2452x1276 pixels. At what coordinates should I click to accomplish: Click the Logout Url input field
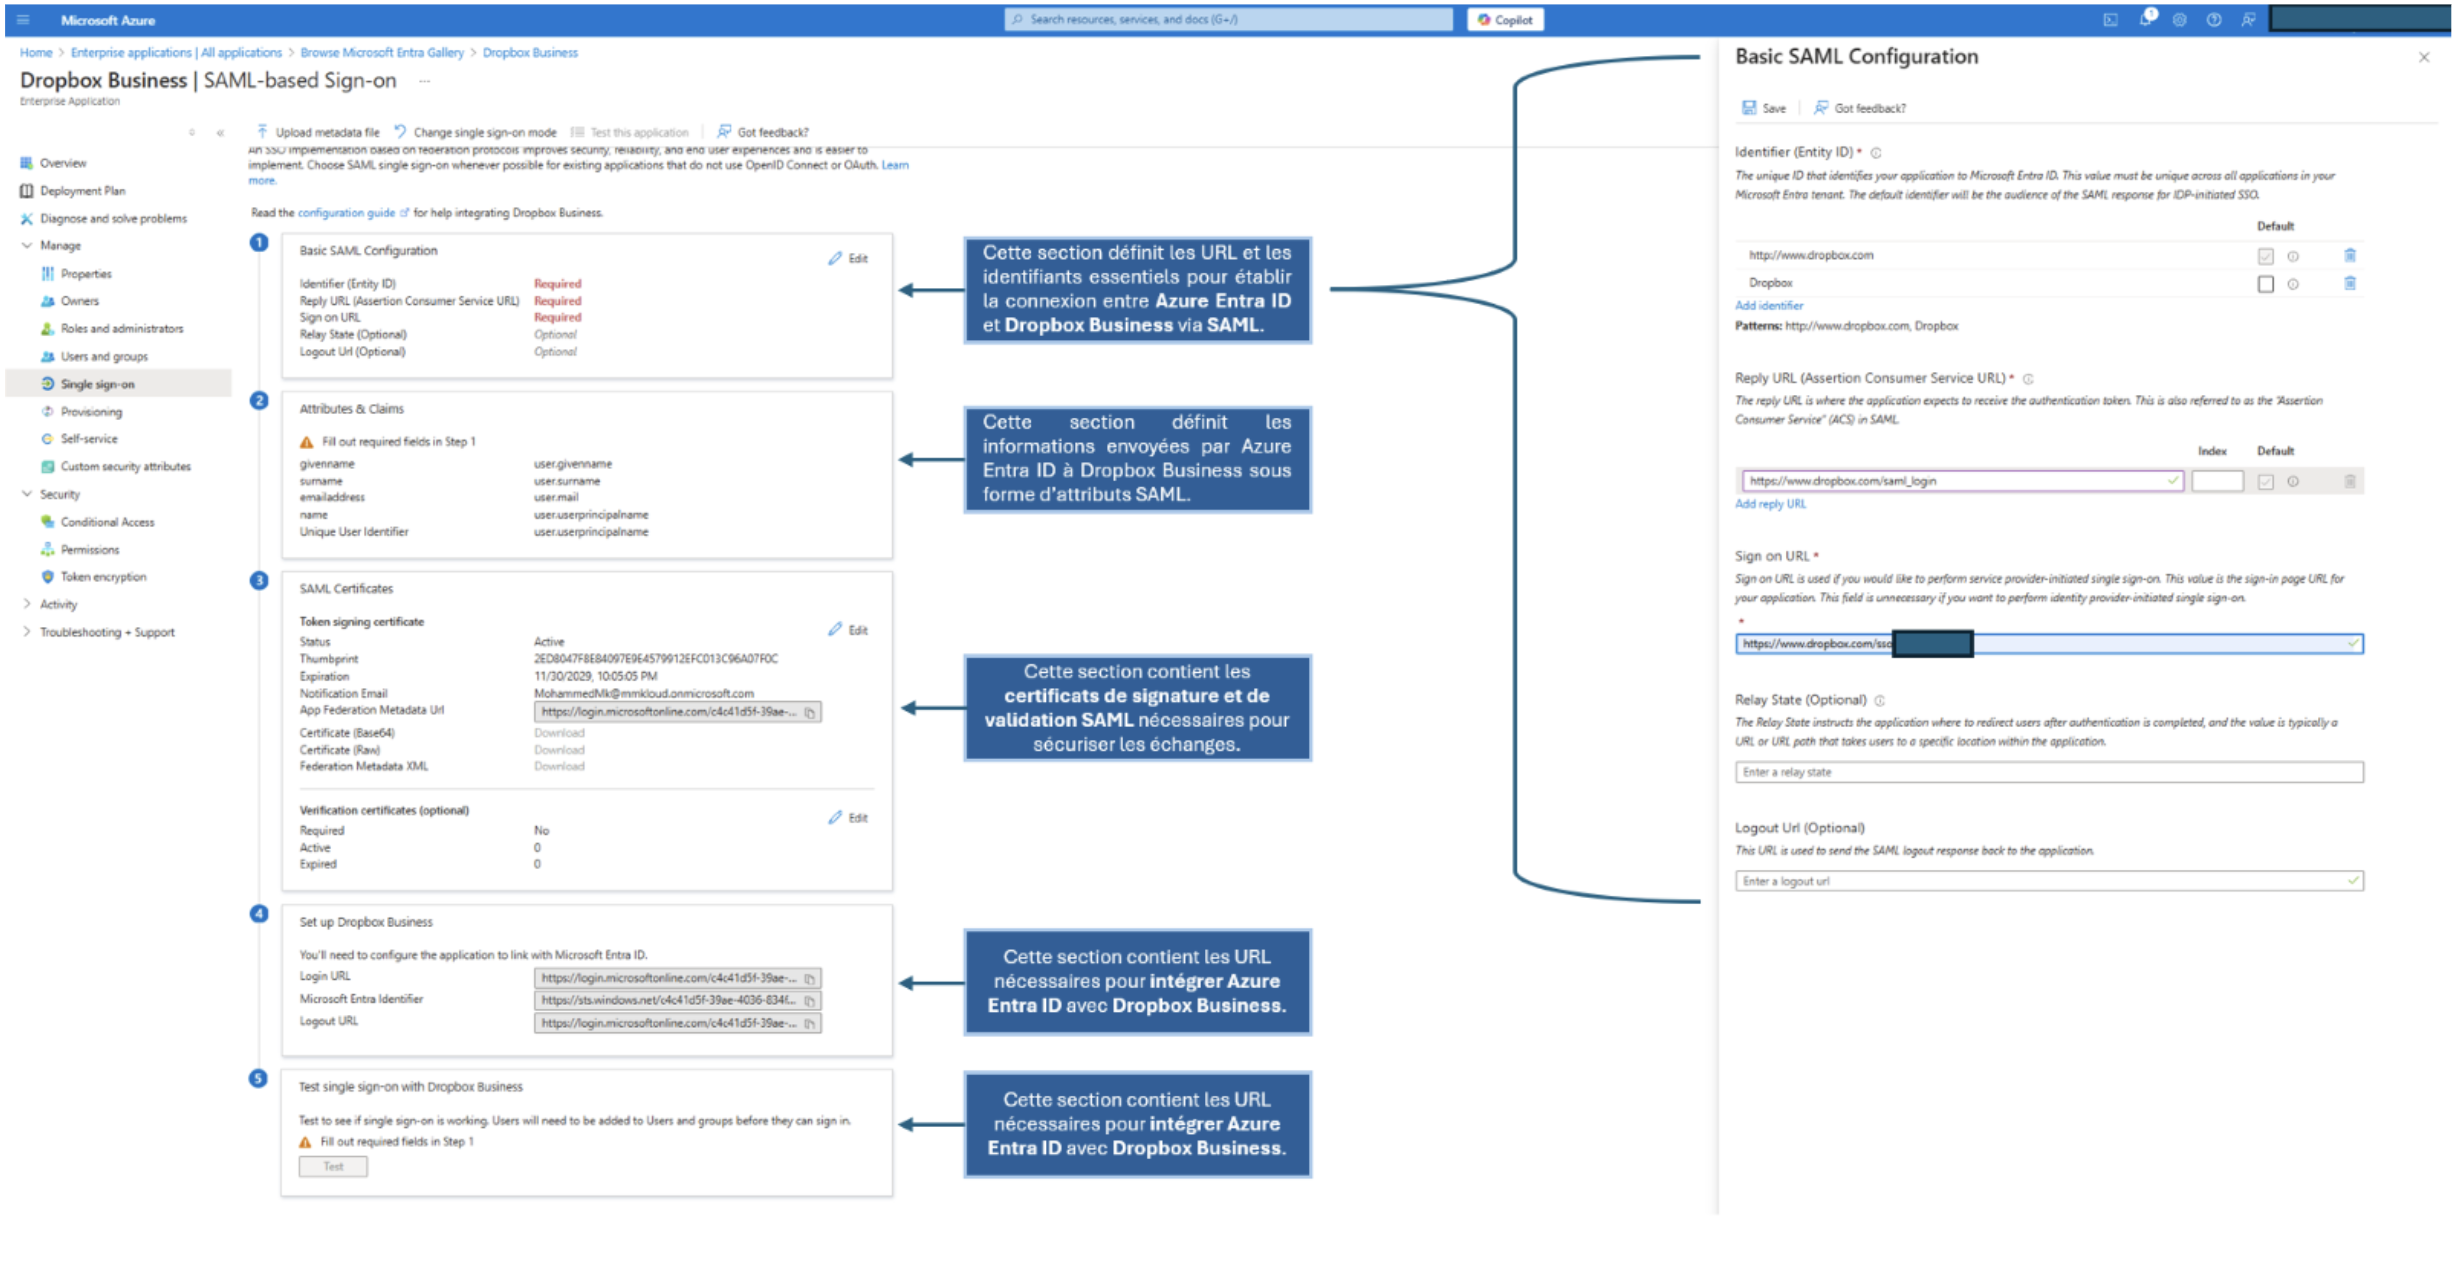2049,882
